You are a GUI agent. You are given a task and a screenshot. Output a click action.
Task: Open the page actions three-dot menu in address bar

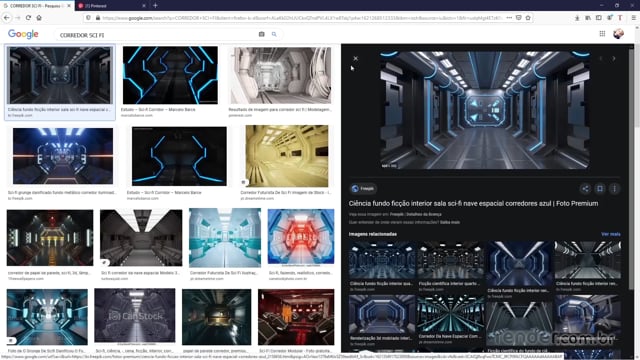(x=509, y=18)
